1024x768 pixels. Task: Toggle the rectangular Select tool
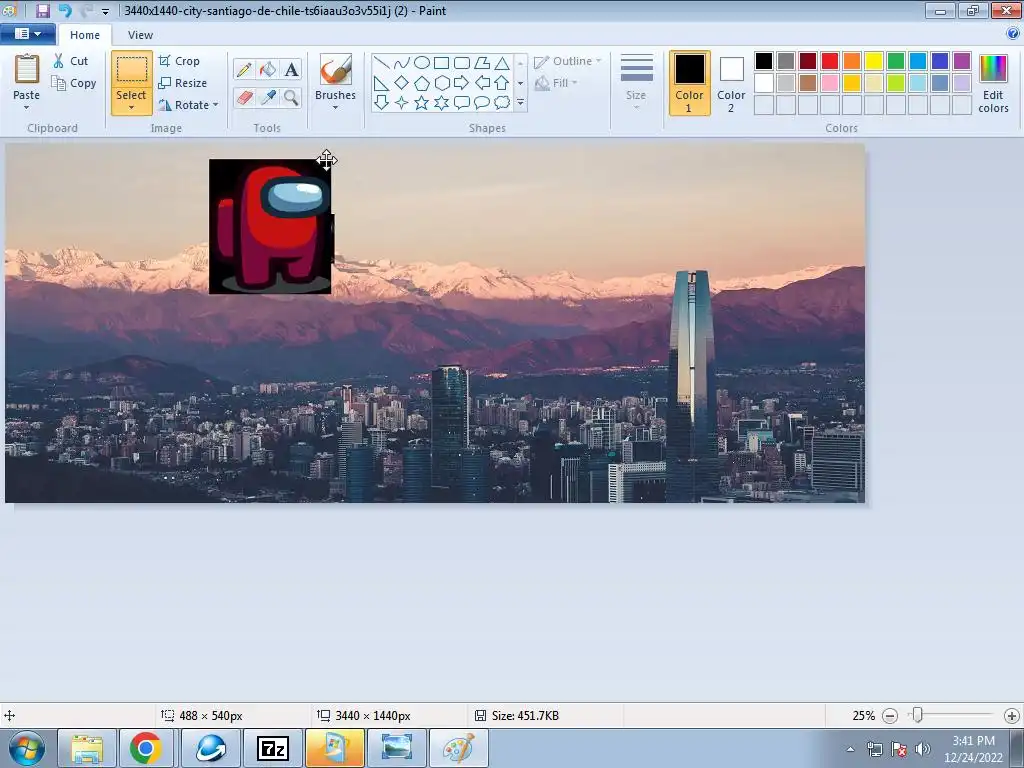(x=132, y=69)
